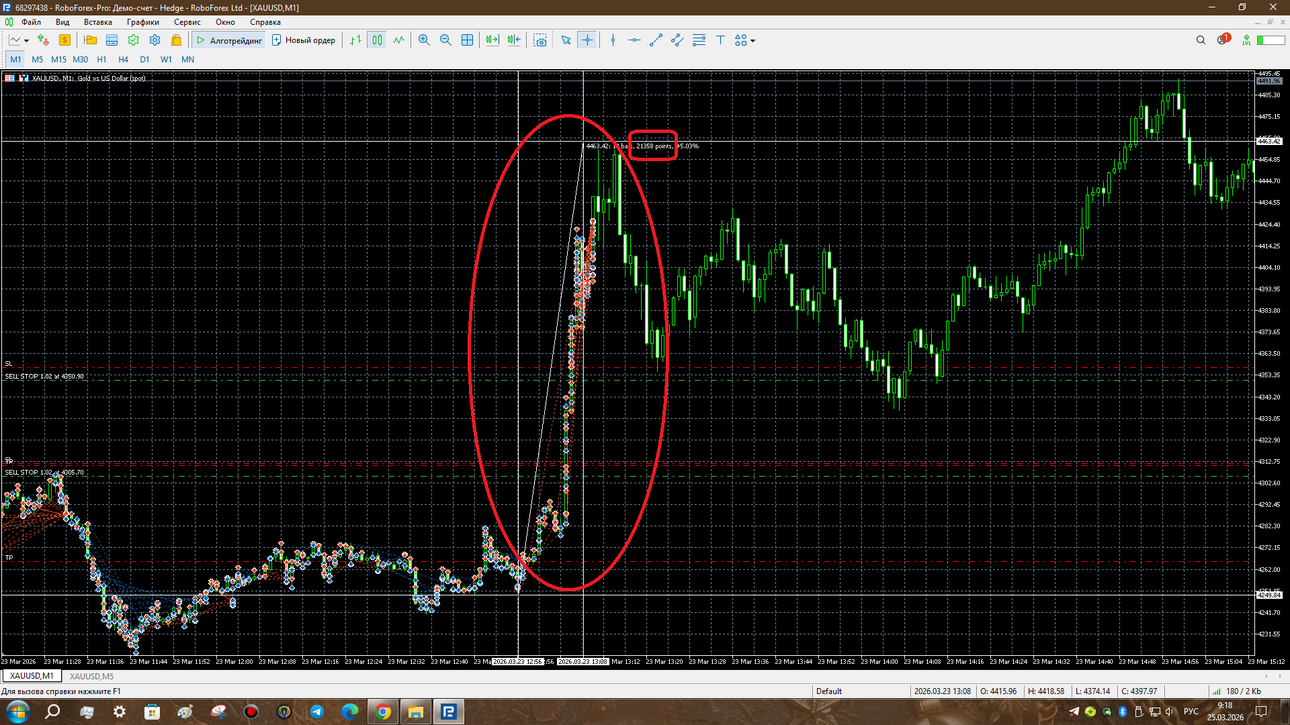The width and height of the screenshot is (1290, 725).
Task: Select the Fibonacci retracement tool
Action: 699,40
